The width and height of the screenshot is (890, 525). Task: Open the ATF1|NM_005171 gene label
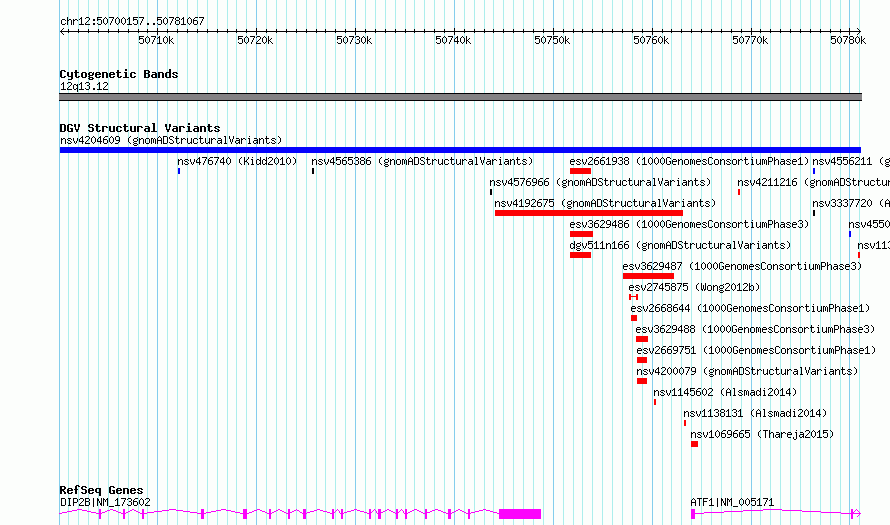coord(732,502)
